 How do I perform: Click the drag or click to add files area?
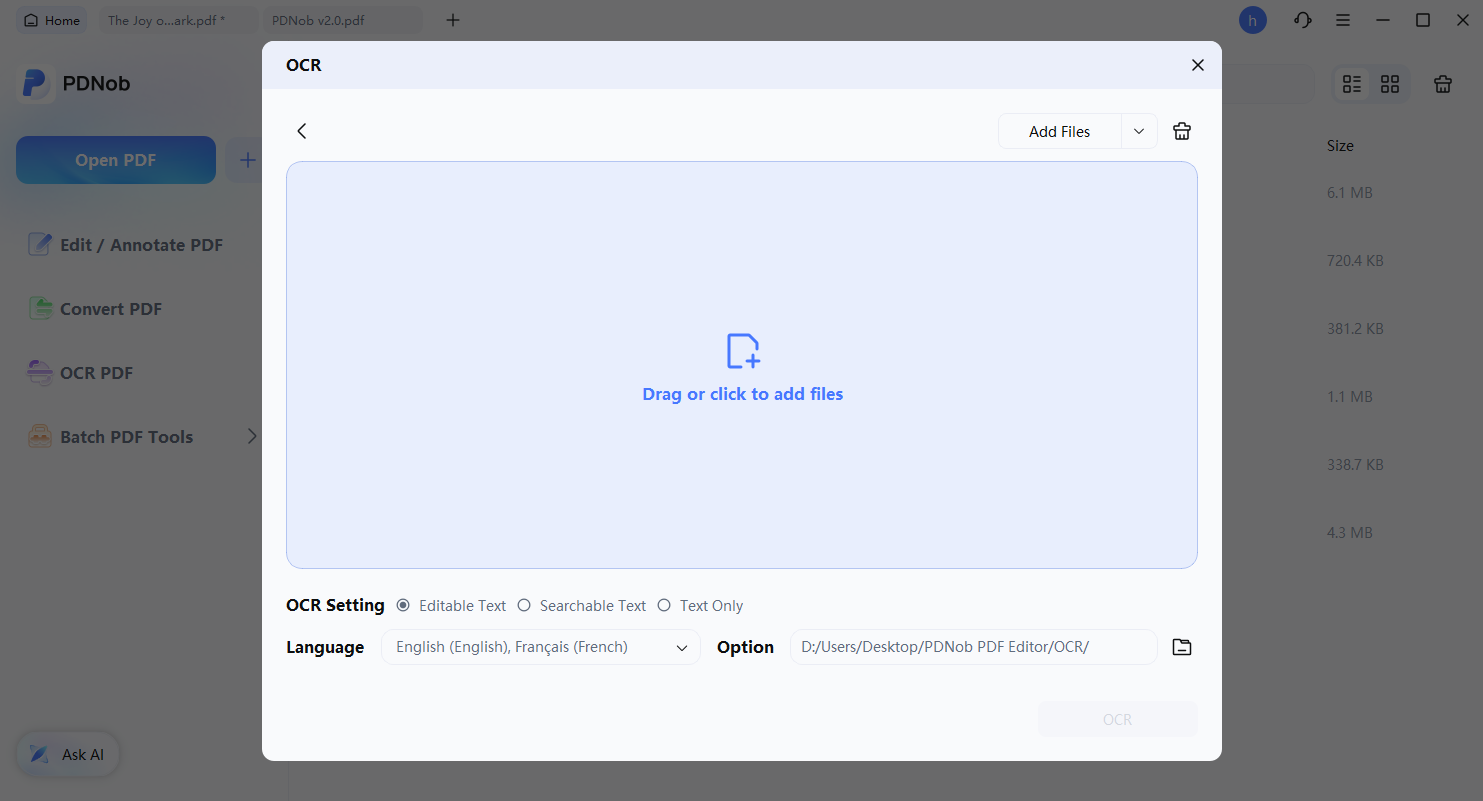pyautogui.click(x=742, y=365)
